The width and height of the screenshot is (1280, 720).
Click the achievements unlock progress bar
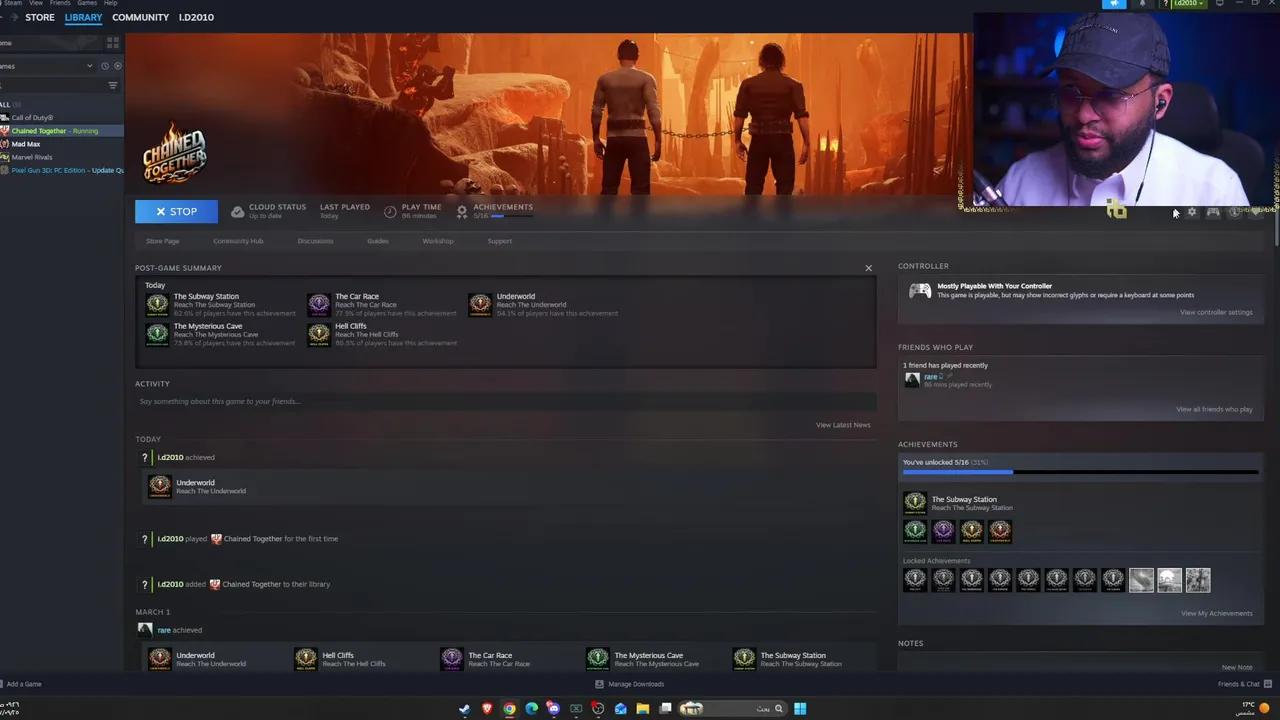[x=1080, y=471]
